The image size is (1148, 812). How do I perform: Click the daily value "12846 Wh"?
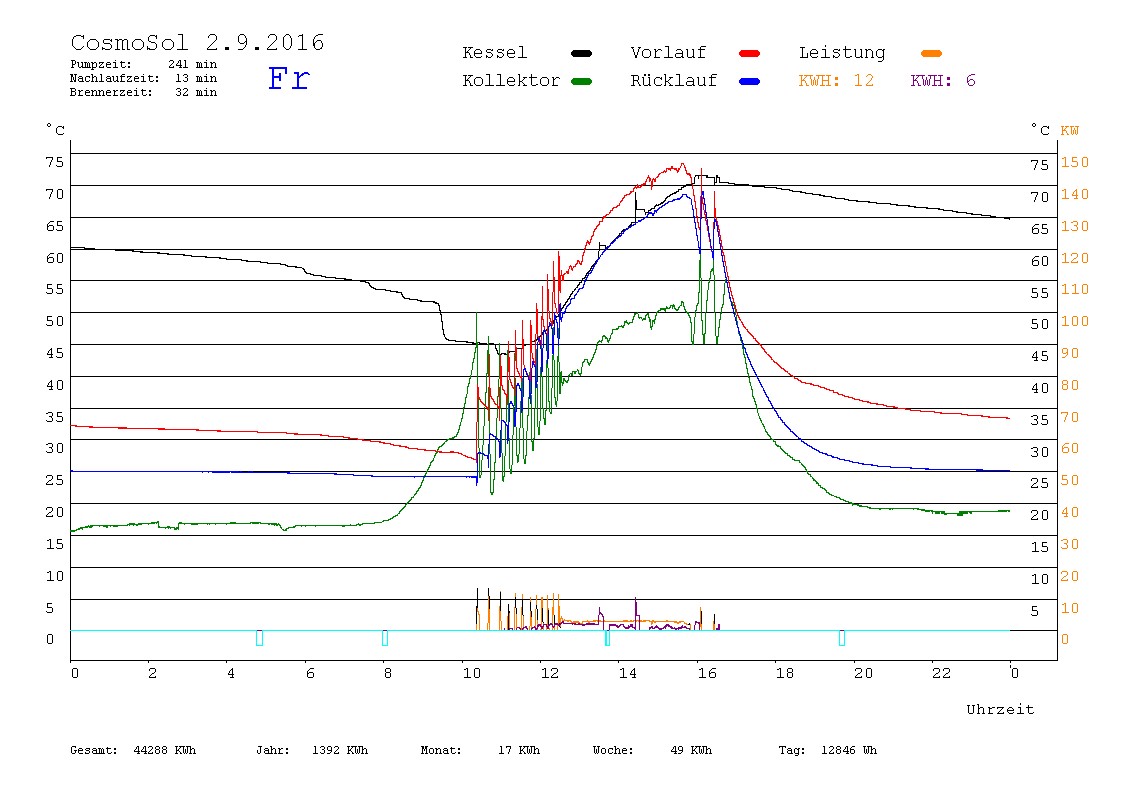tap(849, 750)
